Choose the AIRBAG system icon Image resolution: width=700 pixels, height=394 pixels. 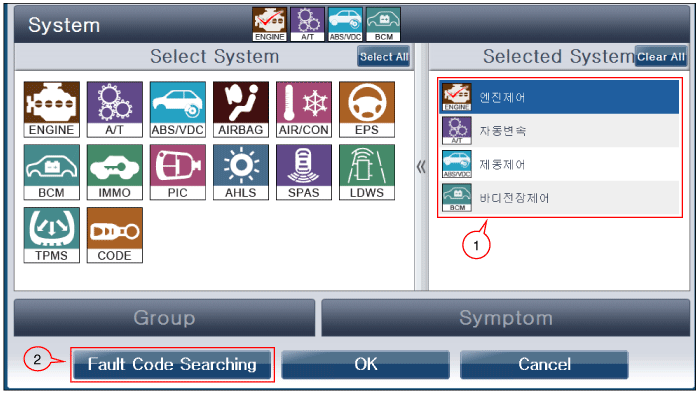click(x=241, y=109)
